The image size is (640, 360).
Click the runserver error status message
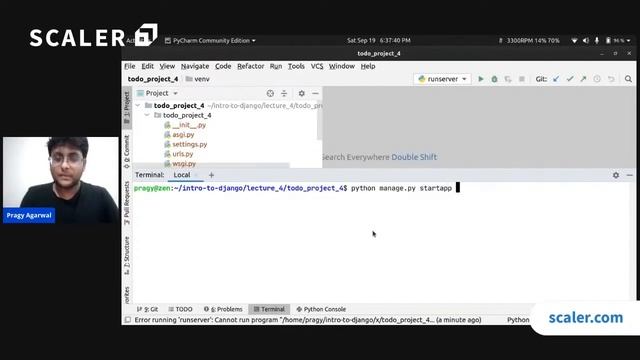tap(308, 320)
